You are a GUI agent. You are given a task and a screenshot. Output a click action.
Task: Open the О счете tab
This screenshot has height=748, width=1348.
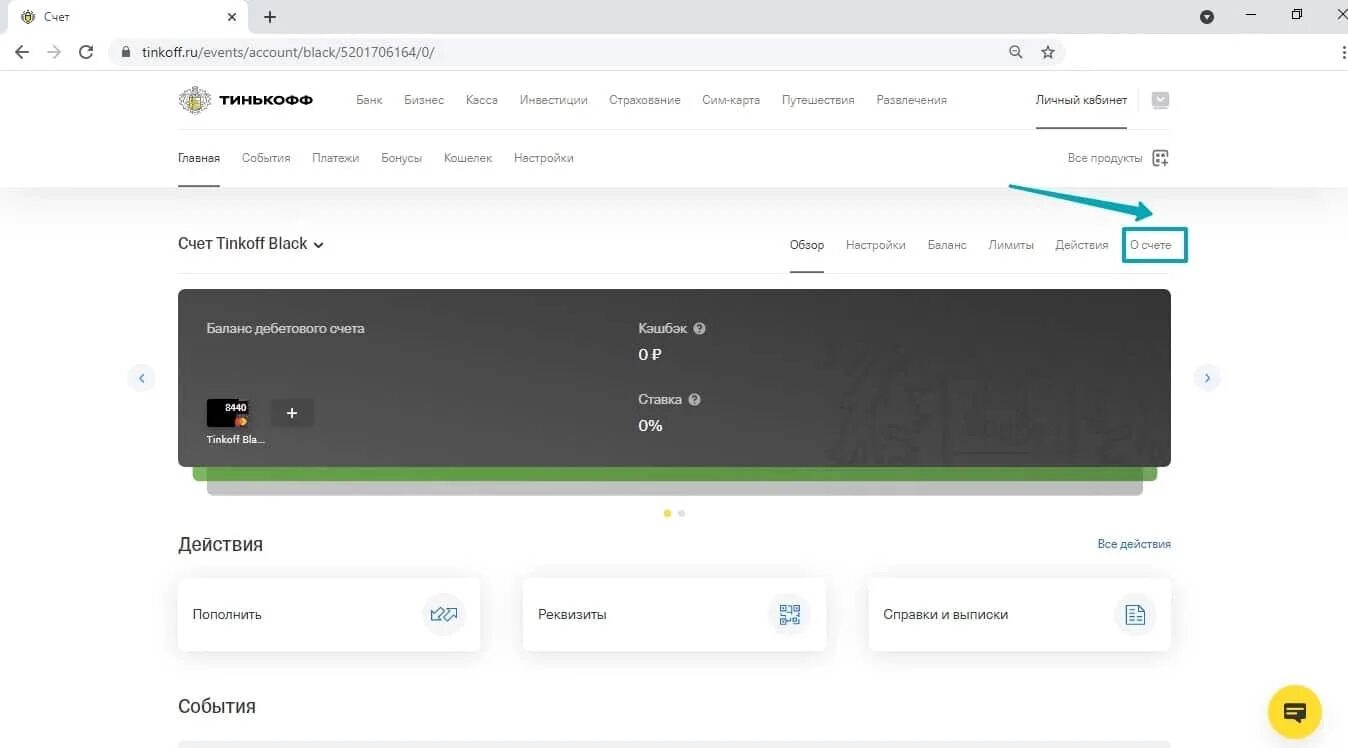tap(1151, 245)
